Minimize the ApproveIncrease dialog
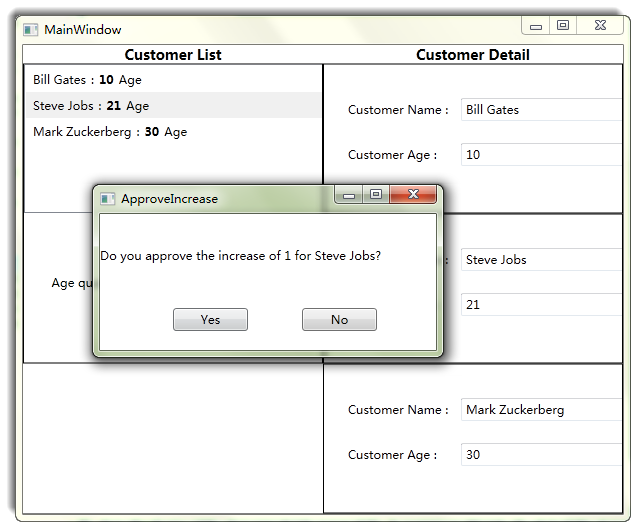The width and height of the screenshot is (631, 522). click(349, 195)
